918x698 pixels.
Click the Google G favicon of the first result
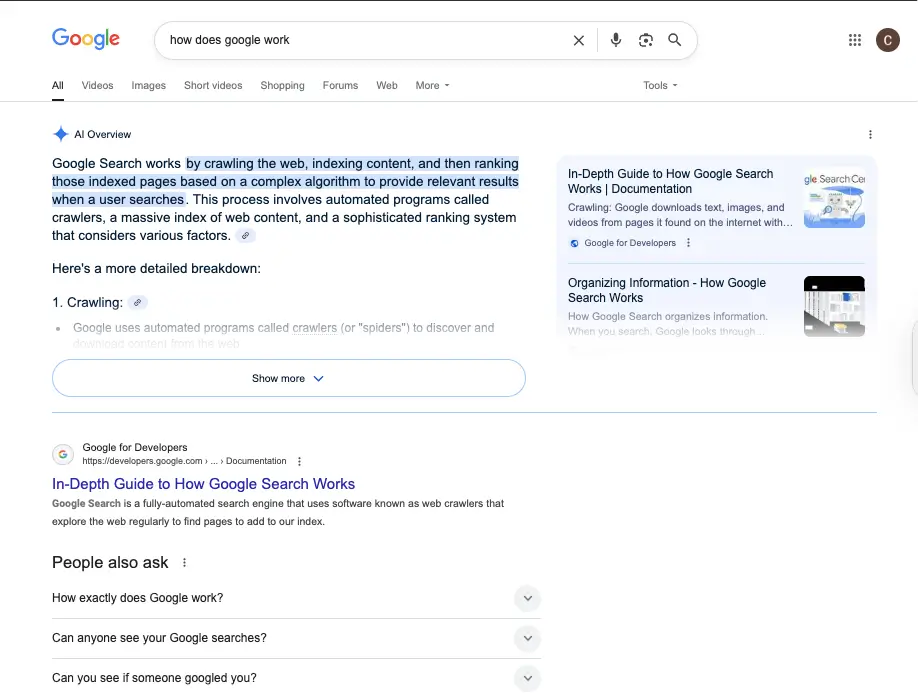63,454
